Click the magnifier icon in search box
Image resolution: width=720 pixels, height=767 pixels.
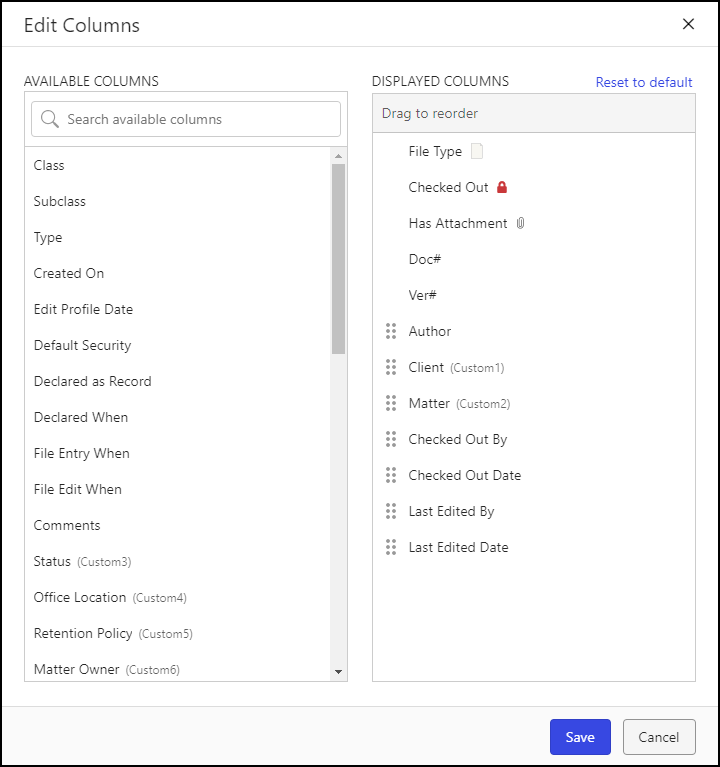(50, 119)
